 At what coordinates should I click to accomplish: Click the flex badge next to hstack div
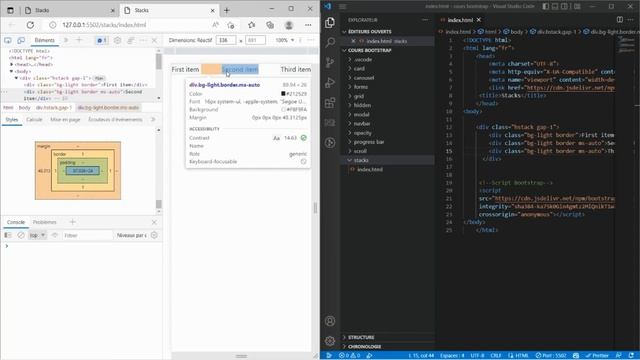pos(99,78)
